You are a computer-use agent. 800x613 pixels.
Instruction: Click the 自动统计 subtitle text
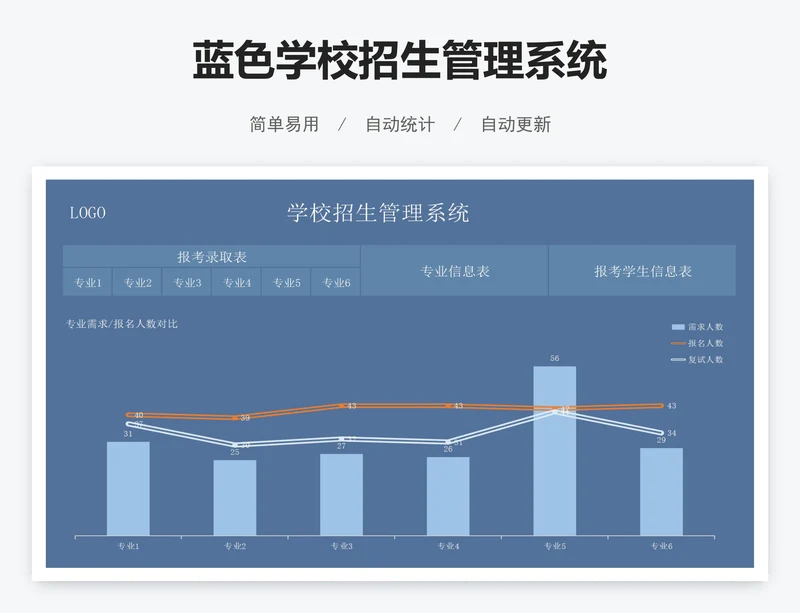(x=400, y=125)
